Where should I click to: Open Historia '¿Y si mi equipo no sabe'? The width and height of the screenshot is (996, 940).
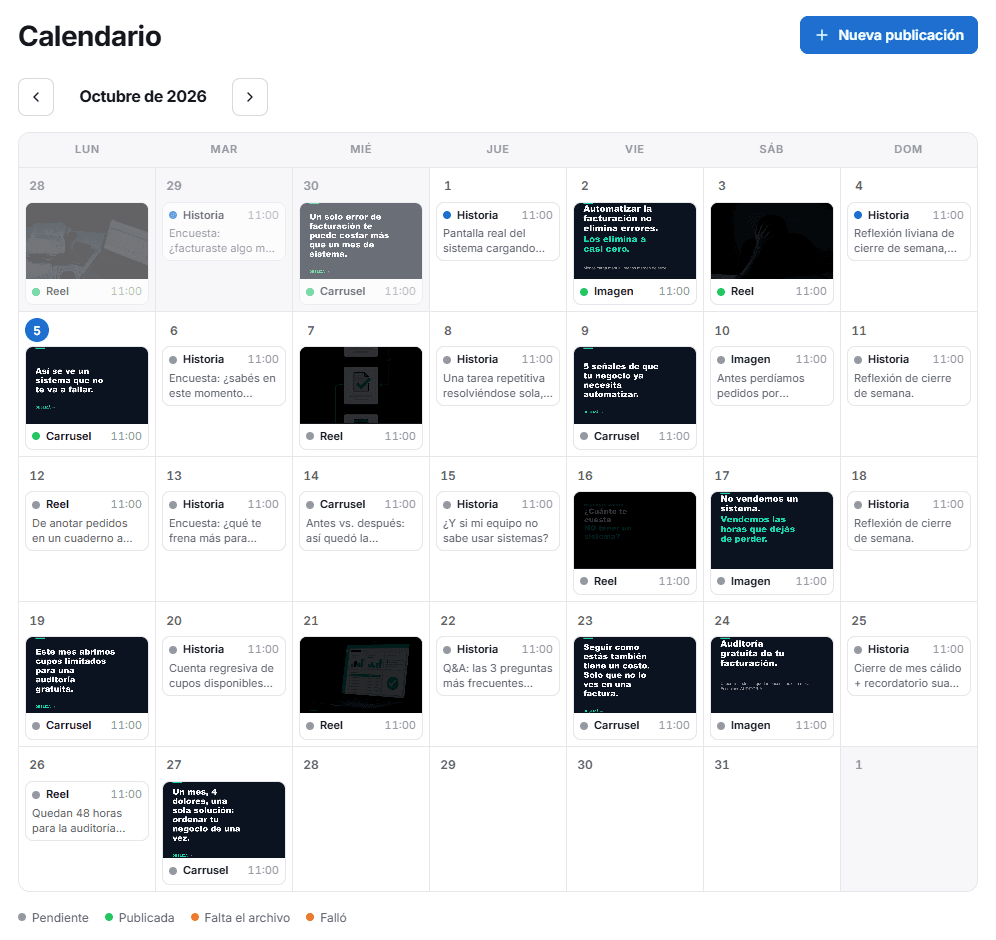(x=498, y=521)
